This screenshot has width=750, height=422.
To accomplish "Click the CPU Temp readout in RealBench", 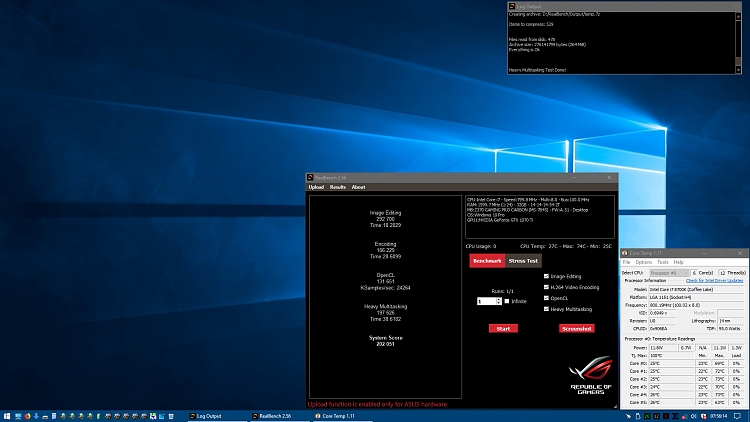I will pos(566,246).
